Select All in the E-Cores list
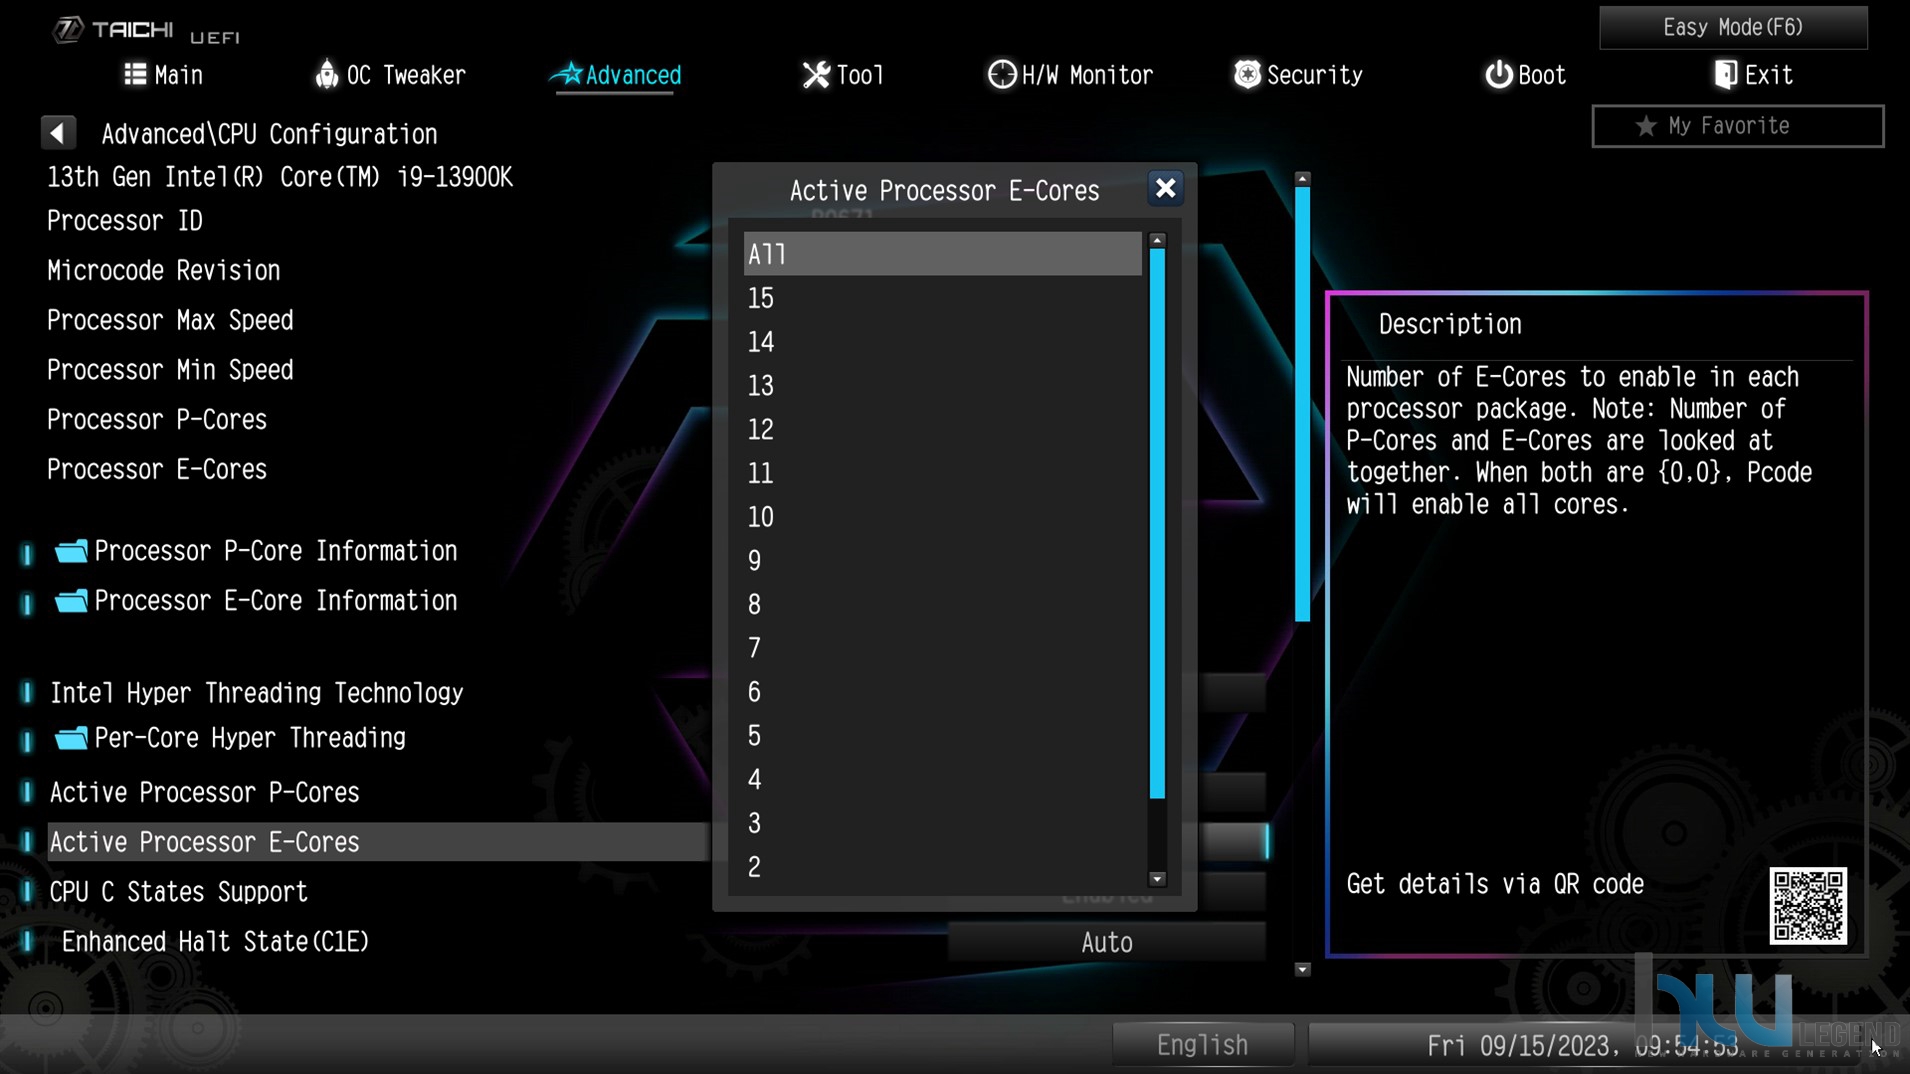Viewport: 1910px width, 1074px height. pyautogui.click(x=942, y=254)
